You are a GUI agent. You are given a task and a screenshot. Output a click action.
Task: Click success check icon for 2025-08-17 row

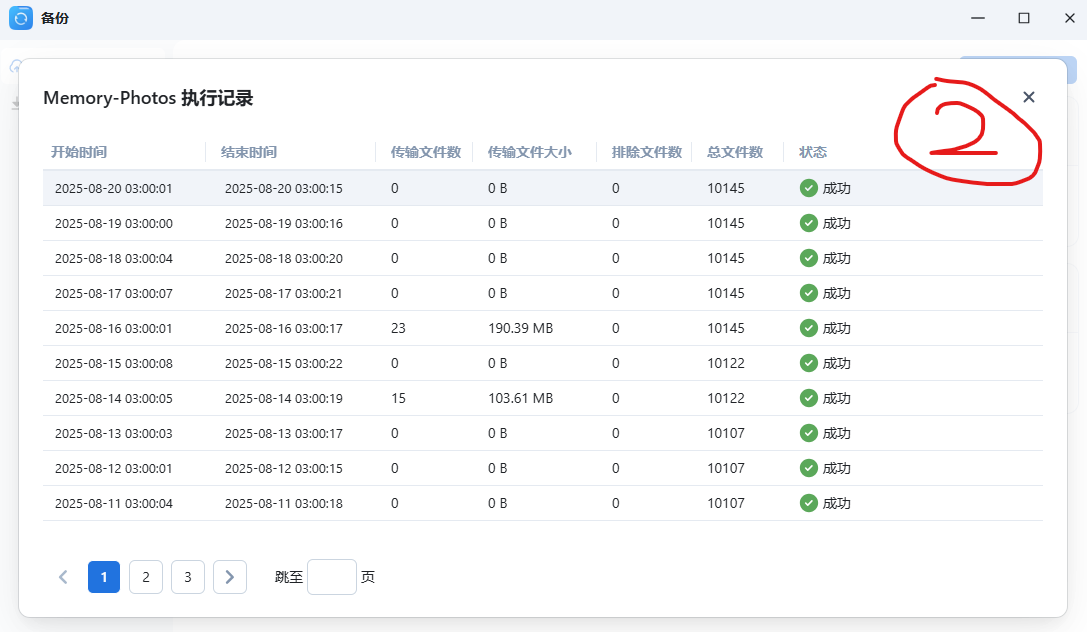[808, 293]
